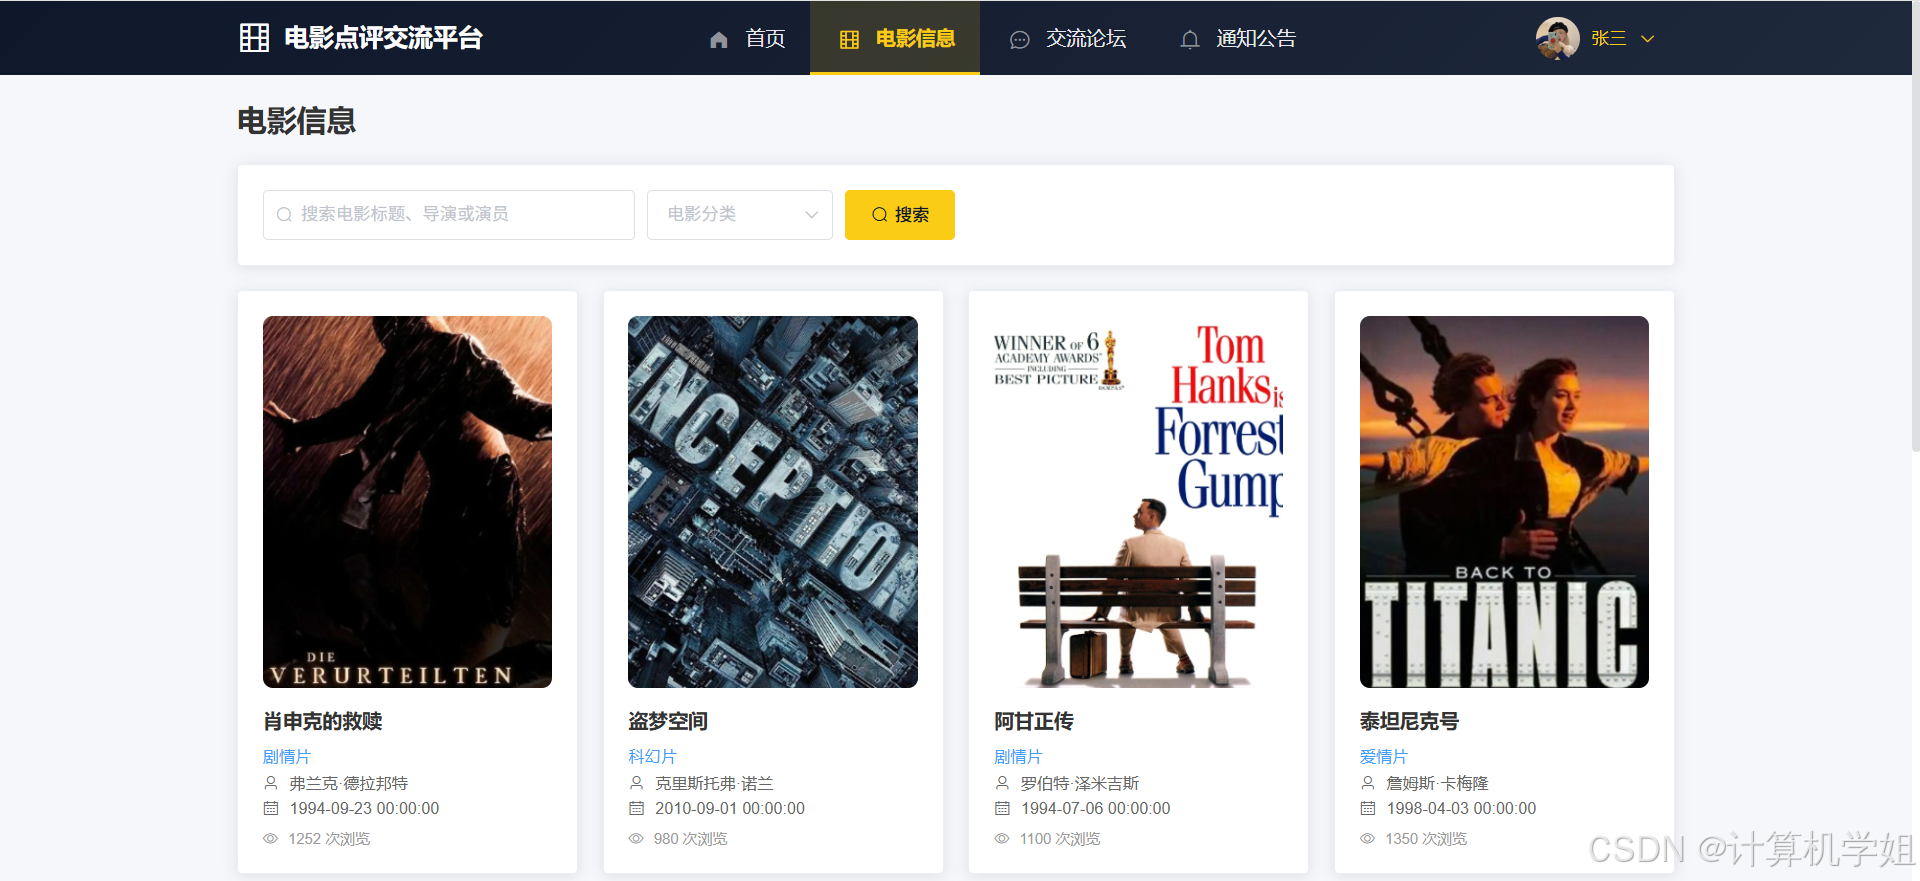Click the eye icon next to 1100 次浏览
This screenshot has height=881, width=1920.
1002,839
